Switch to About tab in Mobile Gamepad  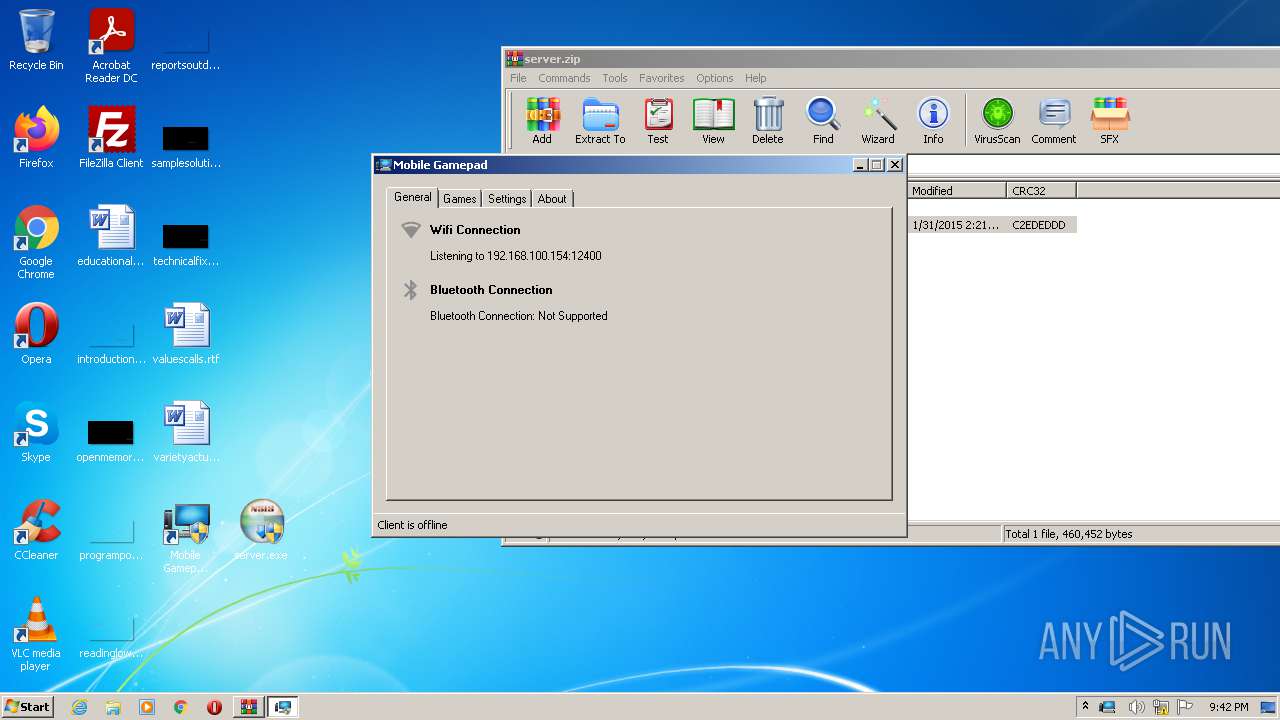[x=552, y=199]
